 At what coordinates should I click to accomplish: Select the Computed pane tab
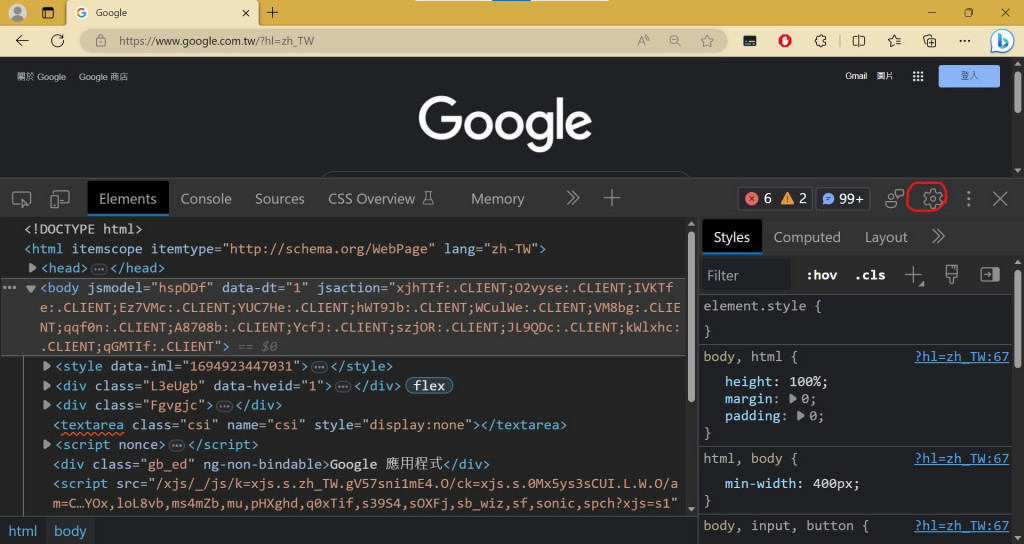tap(807, 237)
